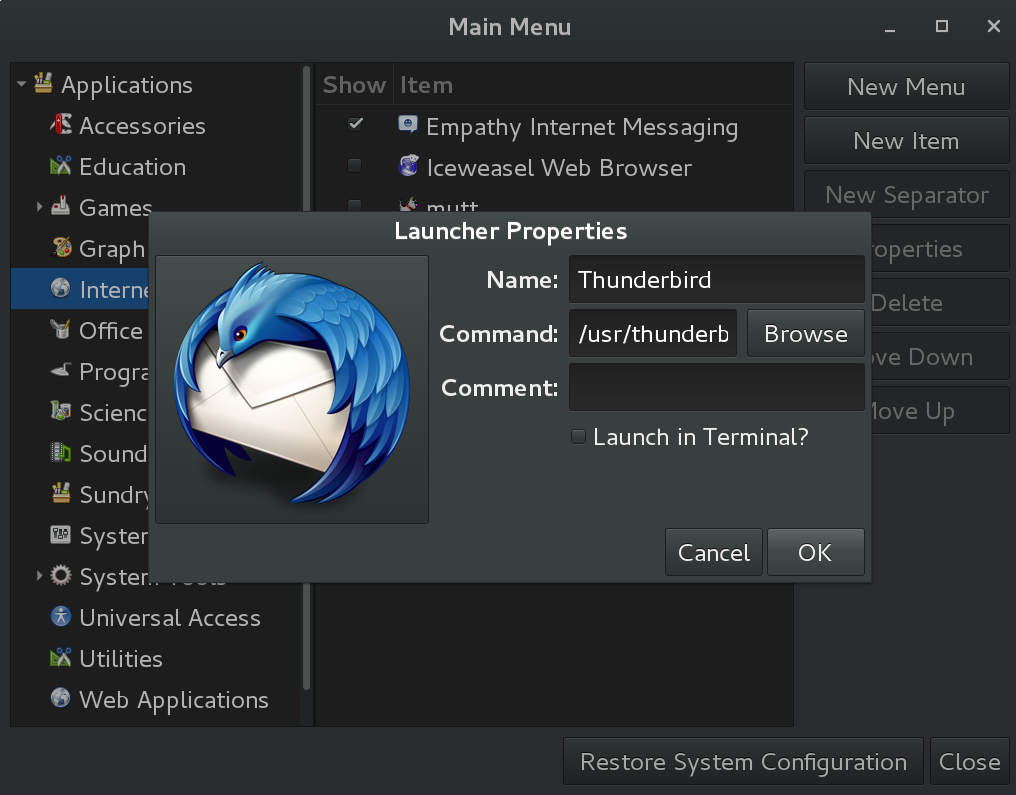Toggle Show checkbox for Iceweasel Web Browser
1016x795 pixels.
tap(354, 166)
